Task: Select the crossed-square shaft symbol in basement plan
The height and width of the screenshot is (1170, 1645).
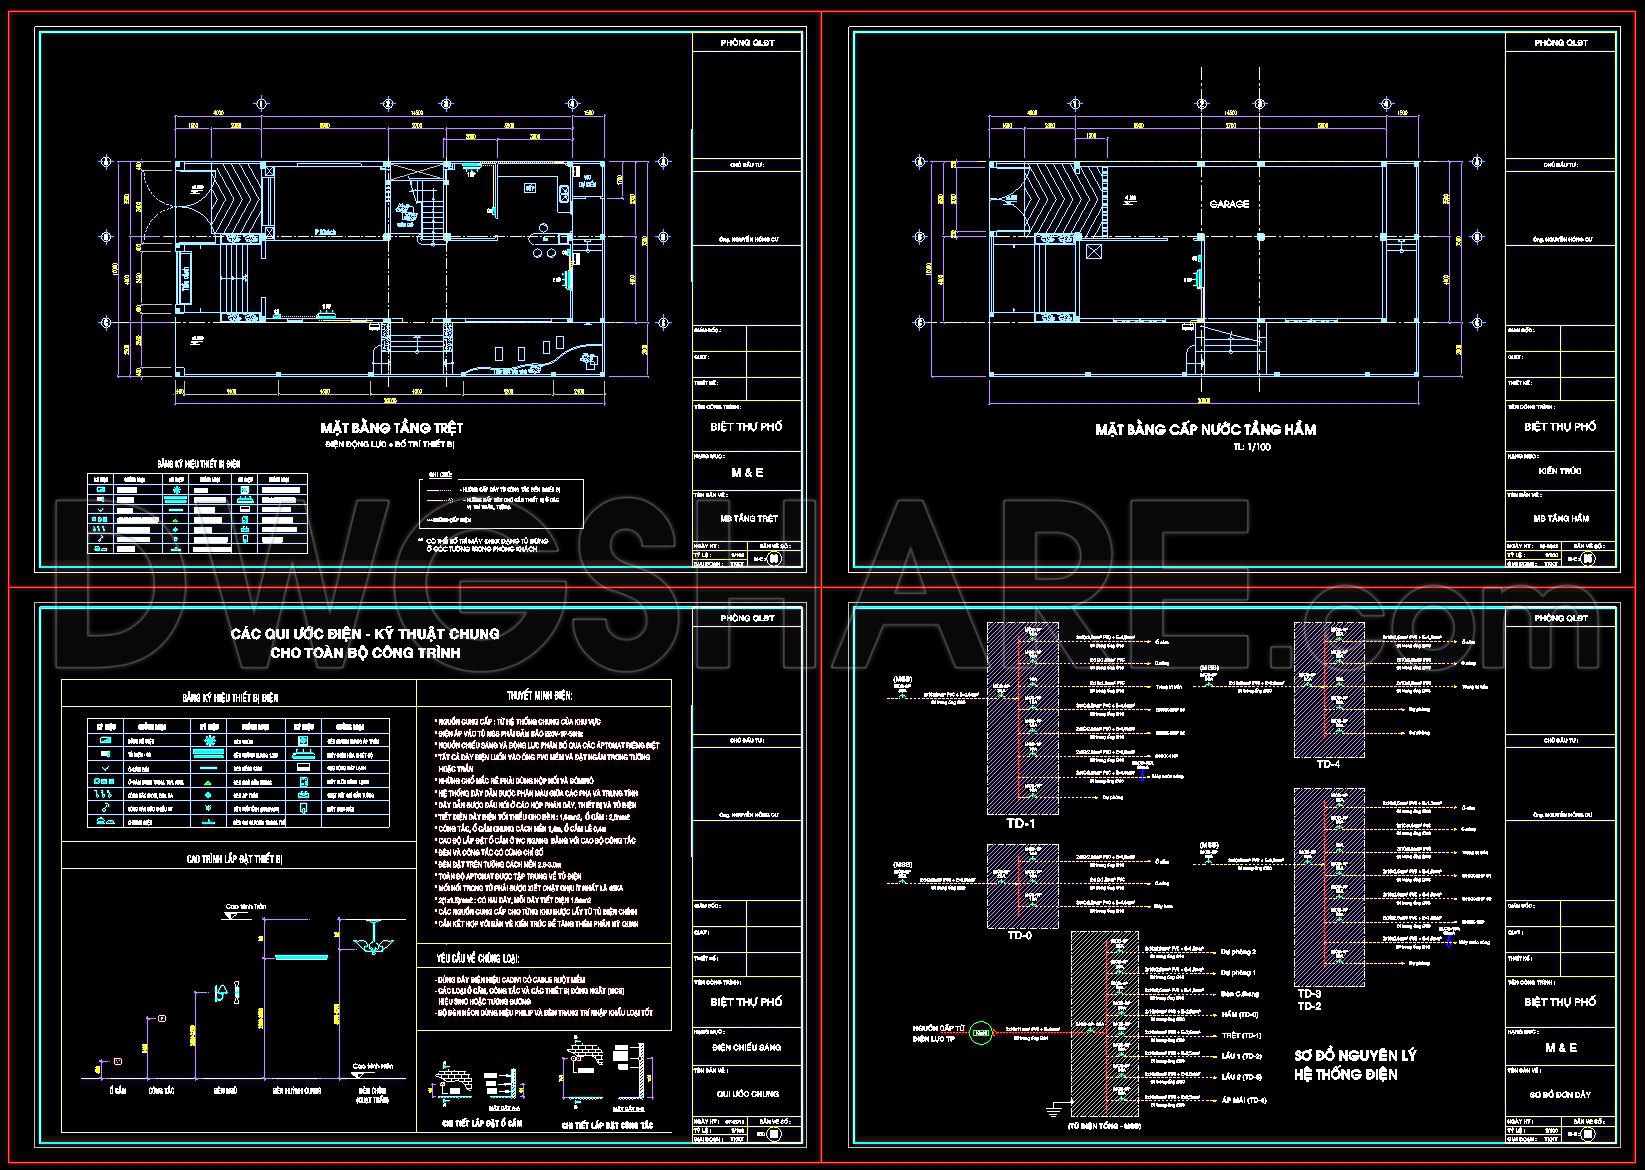Action: [1092, 252]
